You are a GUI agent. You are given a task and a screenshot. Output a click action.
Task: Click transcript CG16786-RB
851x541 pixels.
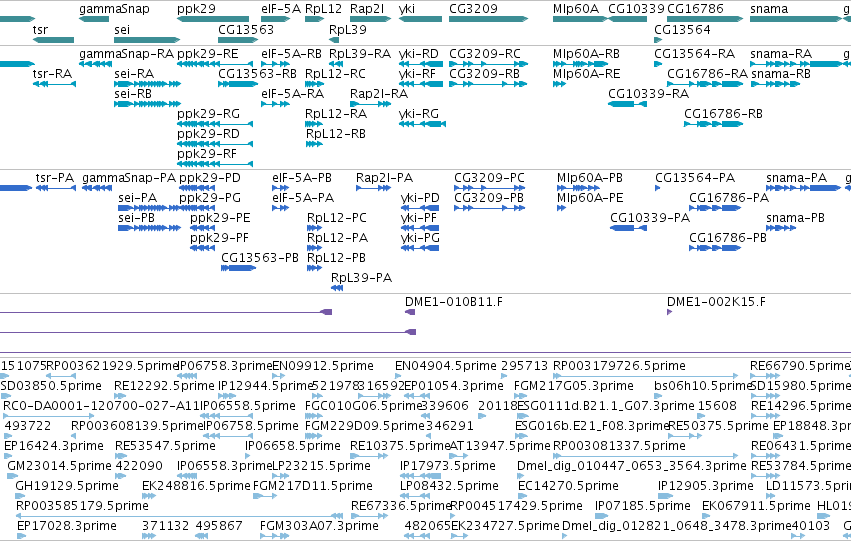[x=723, y=114]
